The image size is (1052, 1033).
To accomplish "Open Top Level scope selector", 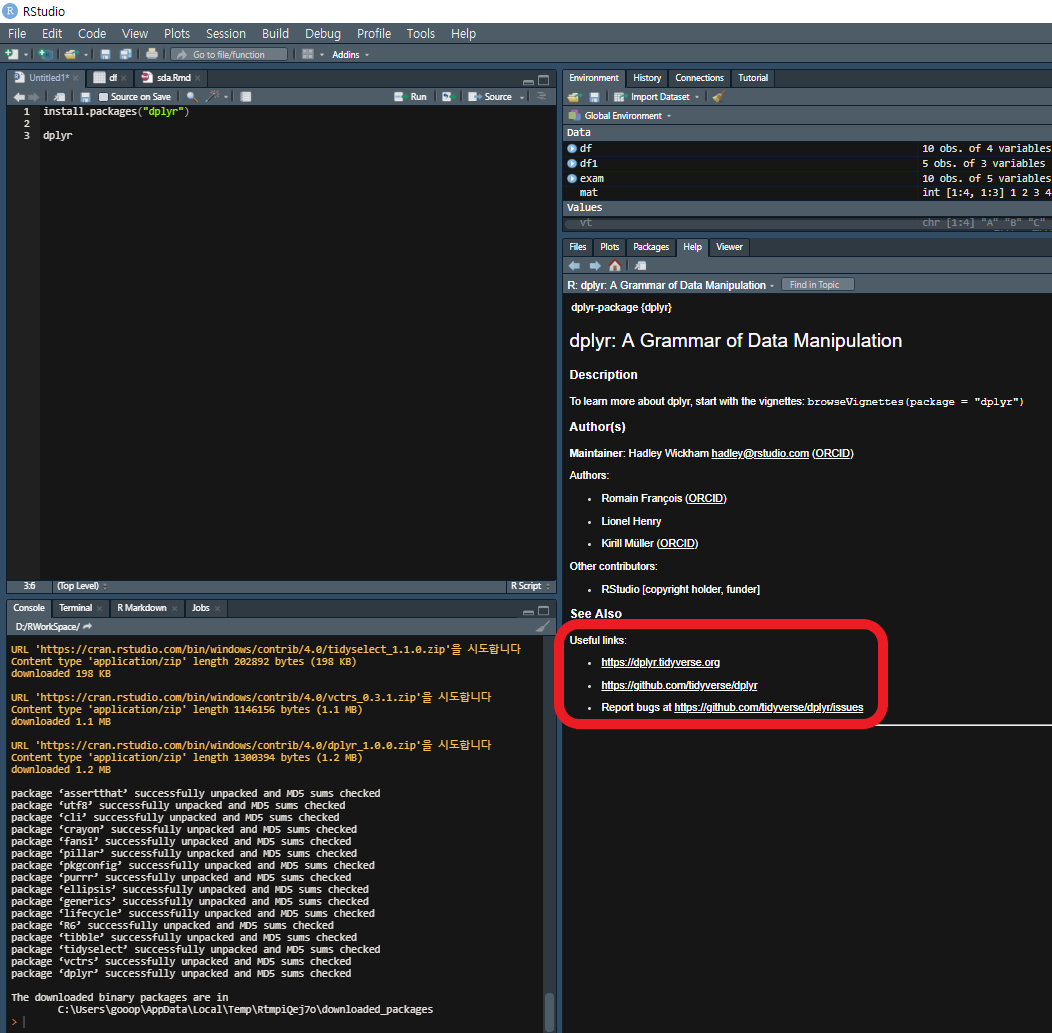I will point(82,586).
